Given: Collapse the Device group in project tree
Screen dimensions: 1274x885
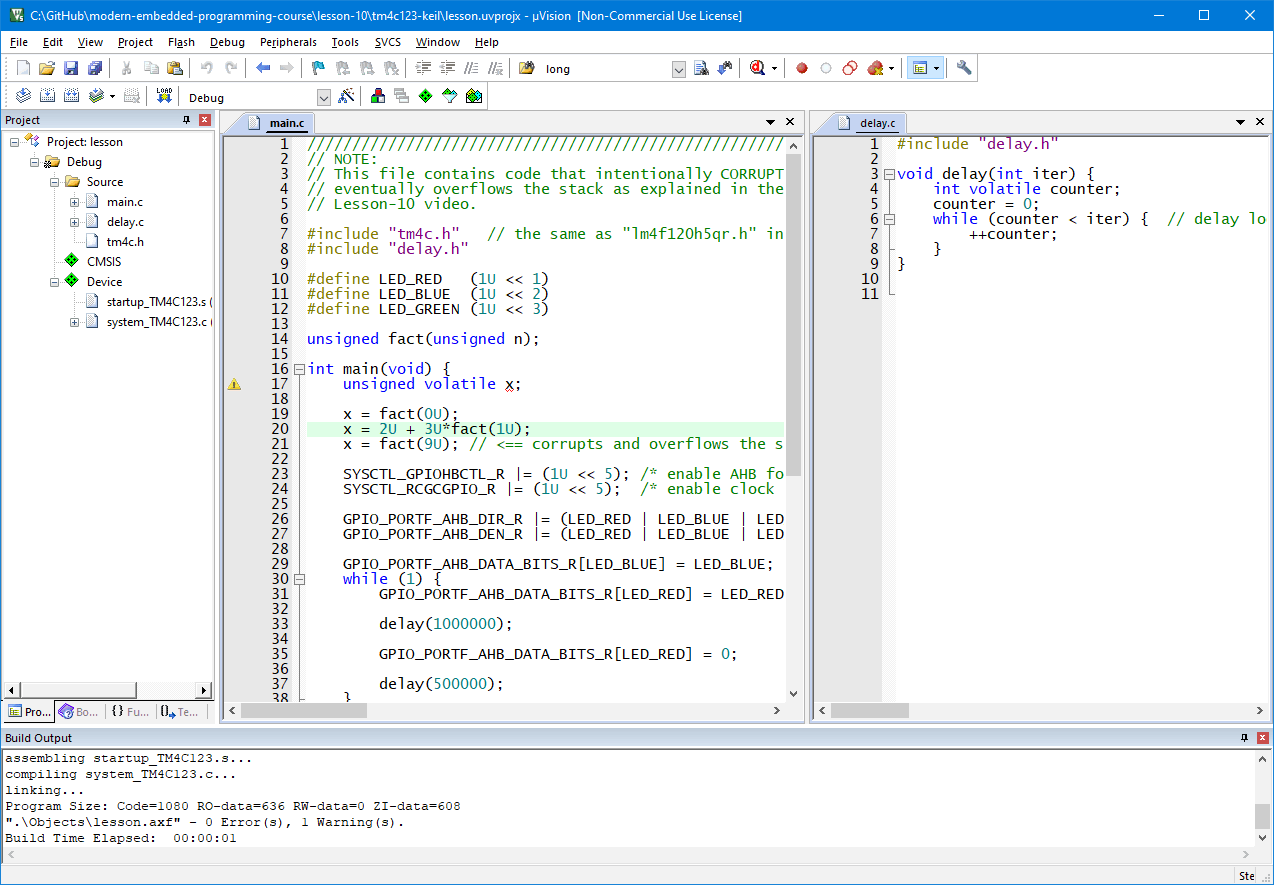Looking at the screenshot, I should click(x=55, y=282).
